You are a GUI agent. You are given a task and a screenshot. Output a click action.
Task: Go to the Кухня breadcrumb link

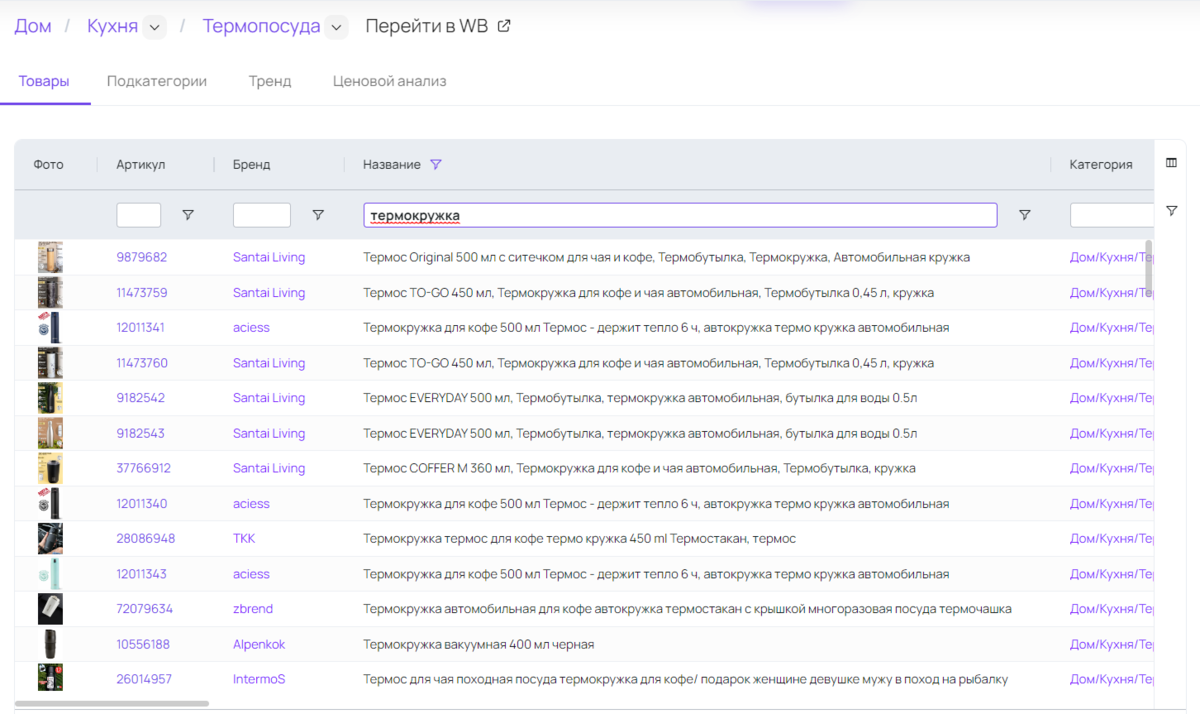112,27
